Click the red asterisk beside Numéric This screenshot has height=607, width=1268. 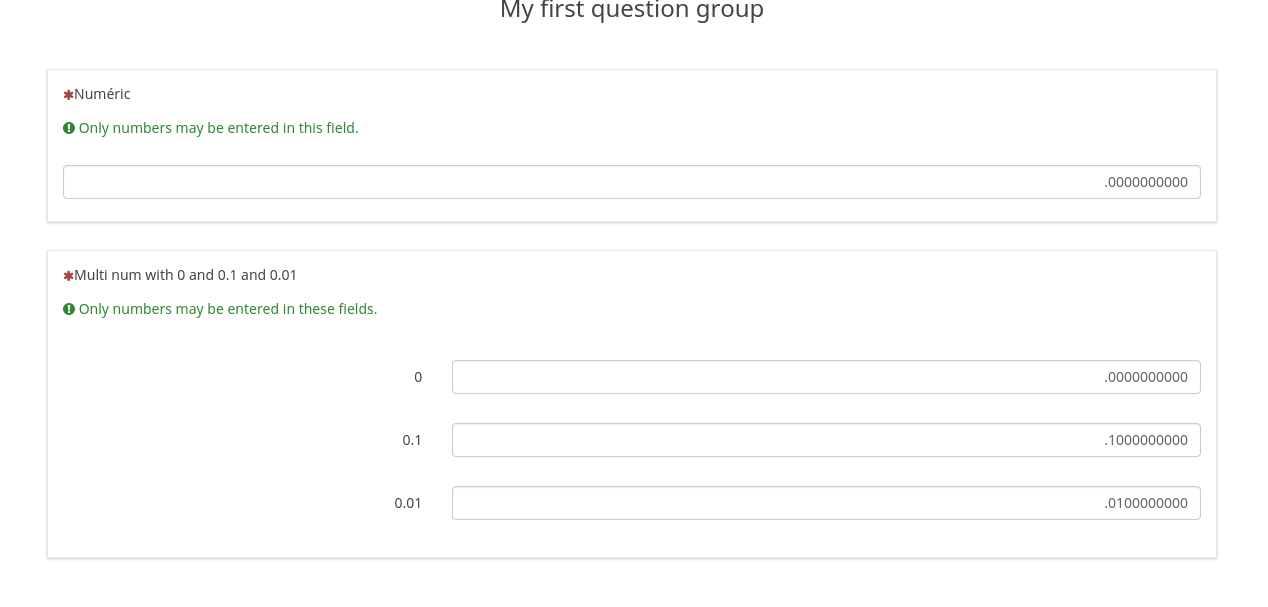[68, 95]
